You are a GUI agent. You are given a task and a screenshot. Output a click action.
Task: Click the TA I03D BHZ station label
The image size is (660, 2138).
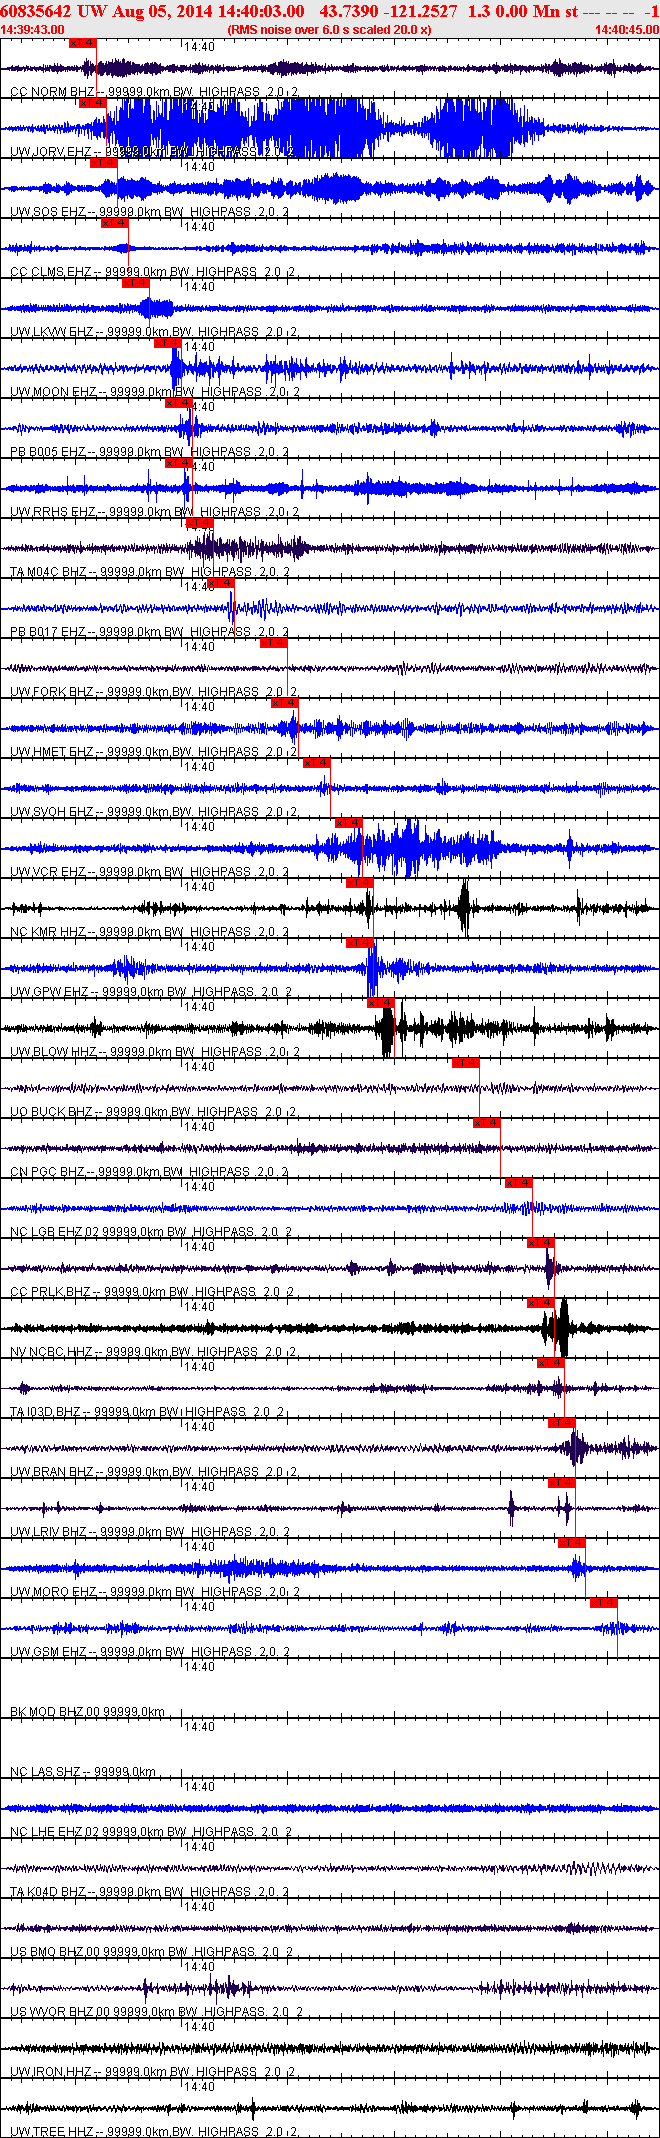pos(46,1412)
